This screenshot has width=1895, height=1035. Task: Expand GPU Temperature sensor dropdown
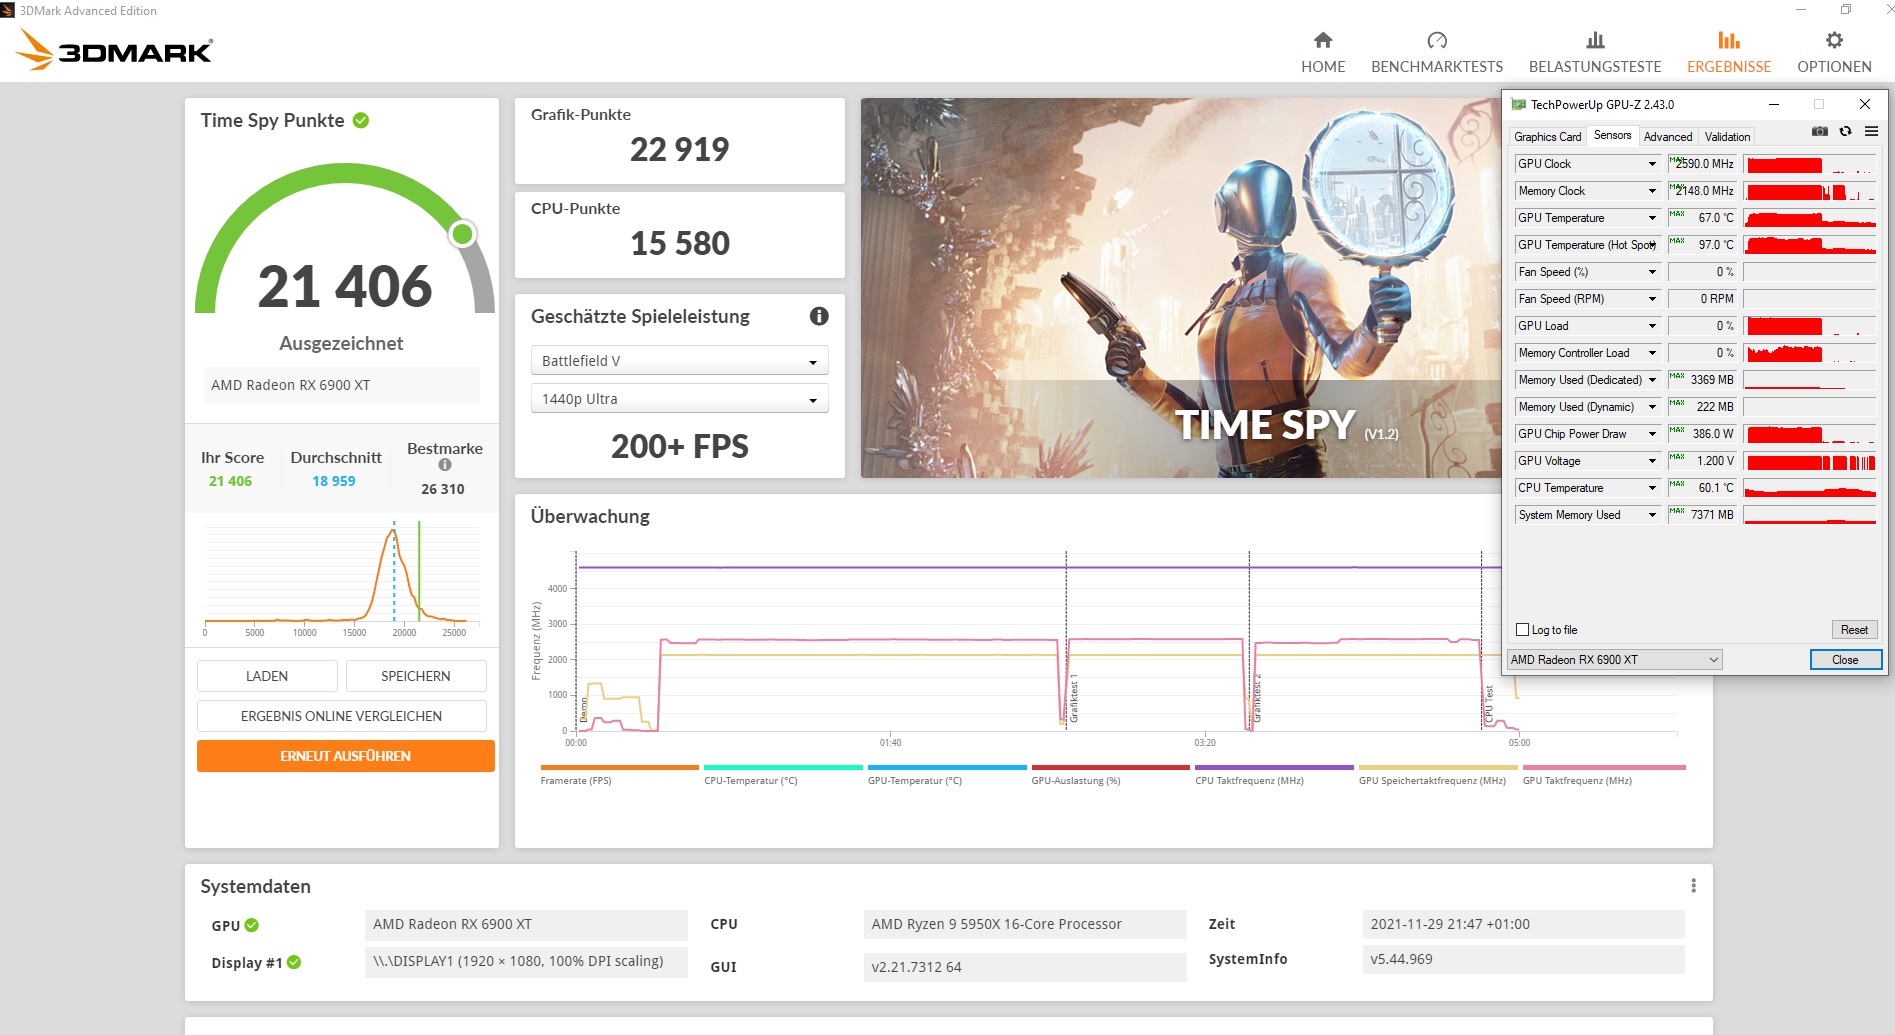tap(1652, 218)
